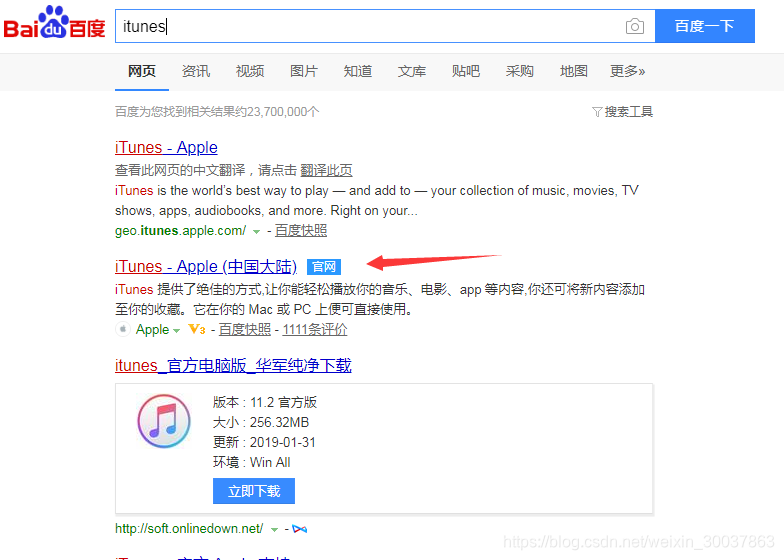Click the Apple logo site icon

click(x=122, y=329)
